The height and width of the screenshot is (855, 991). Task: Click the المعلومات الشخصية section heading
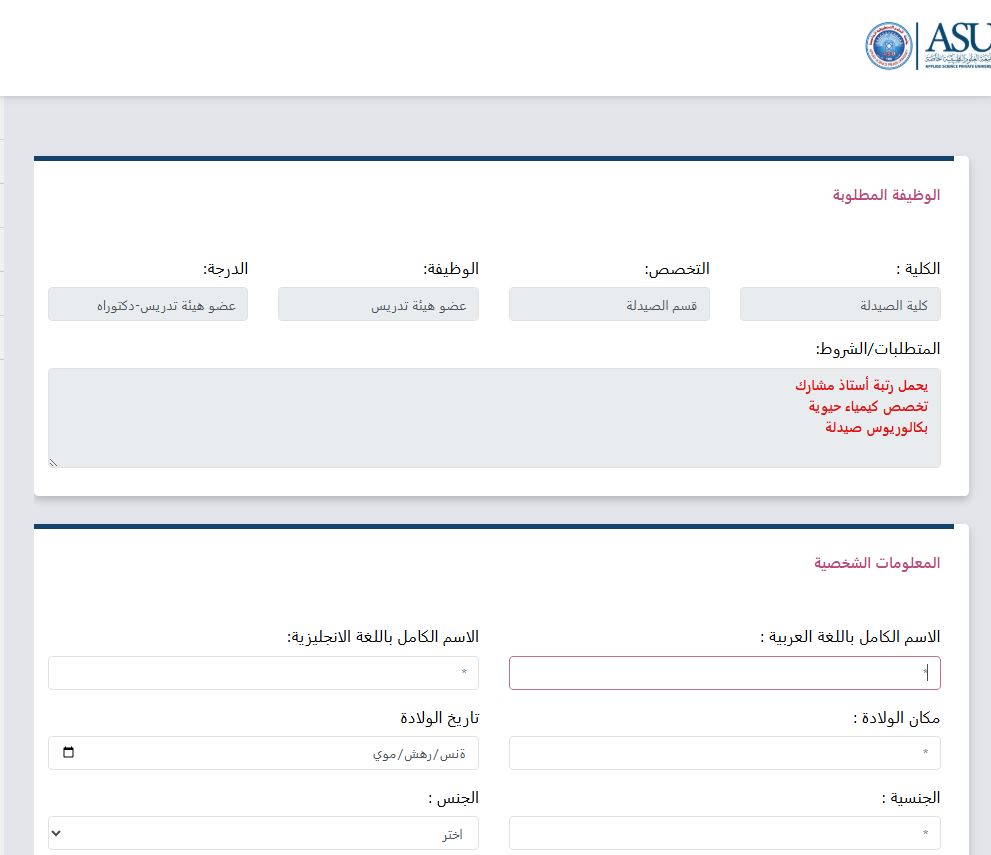click(x=877, y=563)
